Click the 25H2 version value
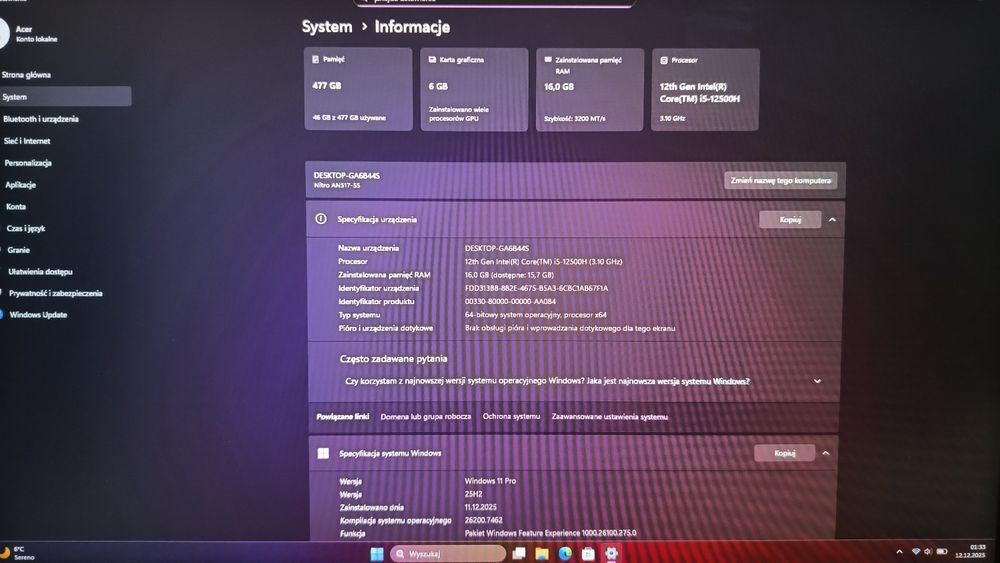The image size is (1000, 563). coord(473,494)
